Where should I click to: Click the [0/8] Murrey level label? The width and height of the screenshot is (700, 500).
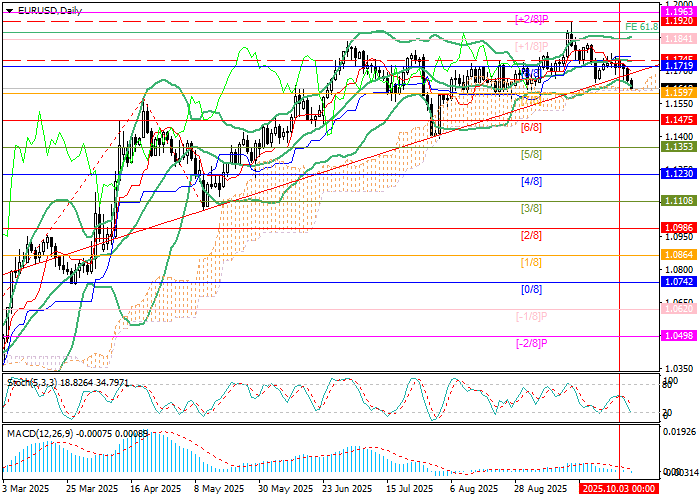point(531,289)
